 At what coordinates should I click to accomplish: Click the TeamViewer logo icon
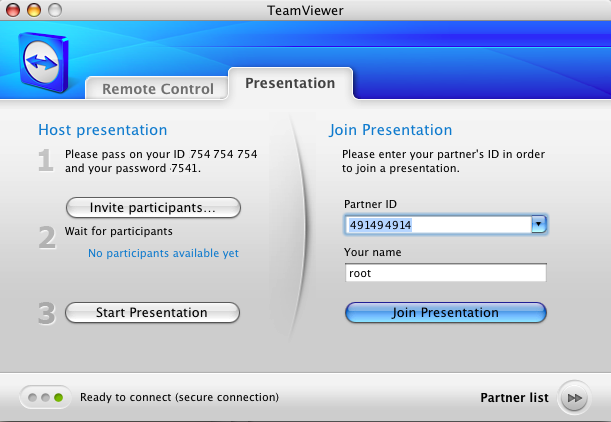click(43, 63)
